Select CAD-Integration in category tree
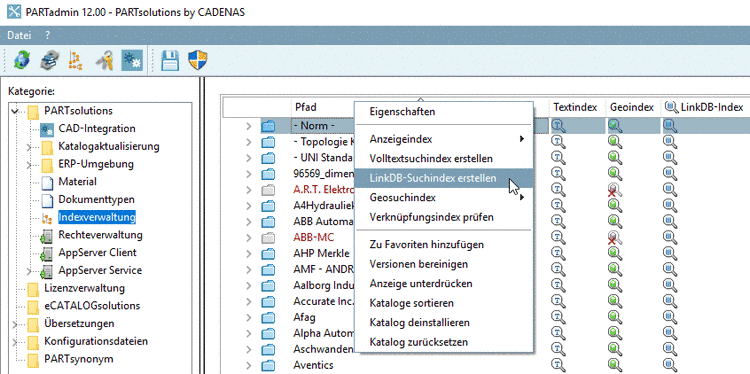 (x=97, y=129)
